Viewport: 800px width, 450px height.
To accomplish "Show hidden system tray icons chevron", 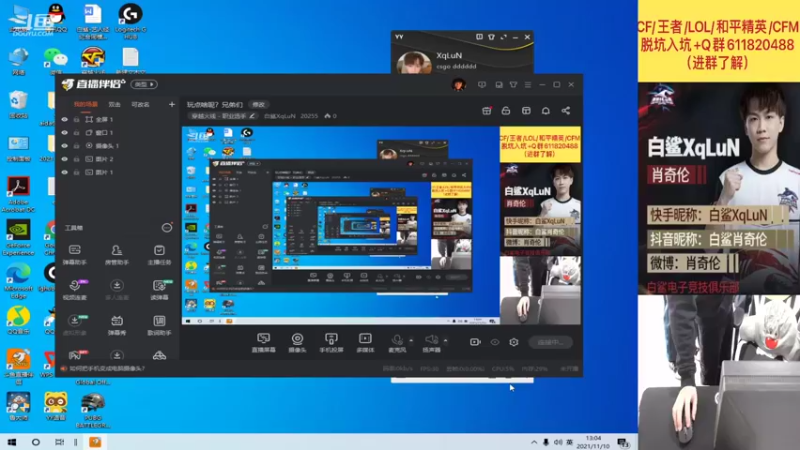I will [x=534, y=442].
